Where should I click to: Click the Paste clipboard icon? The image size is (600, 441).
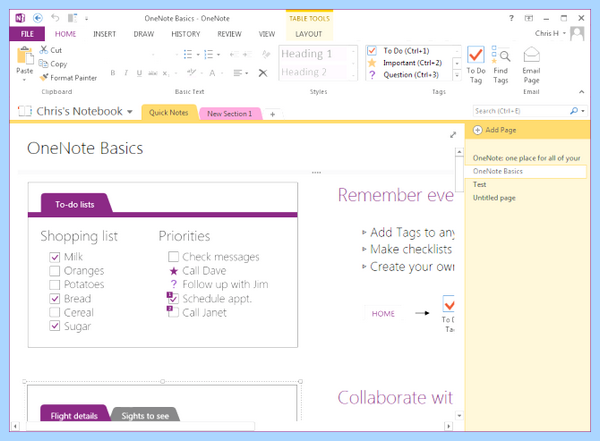pos(25,56)
